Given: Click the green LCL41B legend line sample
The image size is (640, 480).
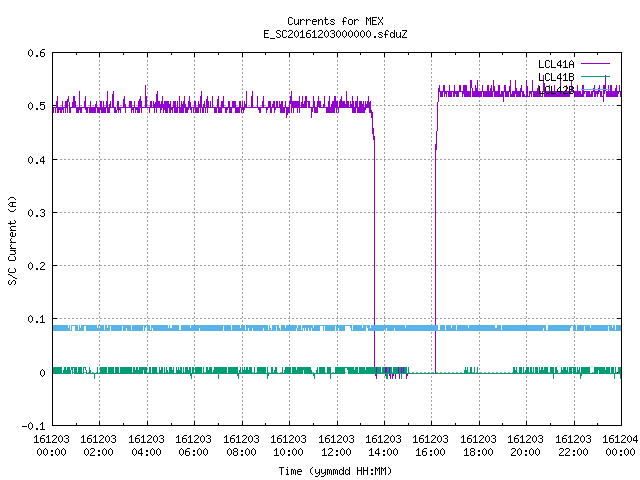Looking at the screenshot, I should 595,76.
